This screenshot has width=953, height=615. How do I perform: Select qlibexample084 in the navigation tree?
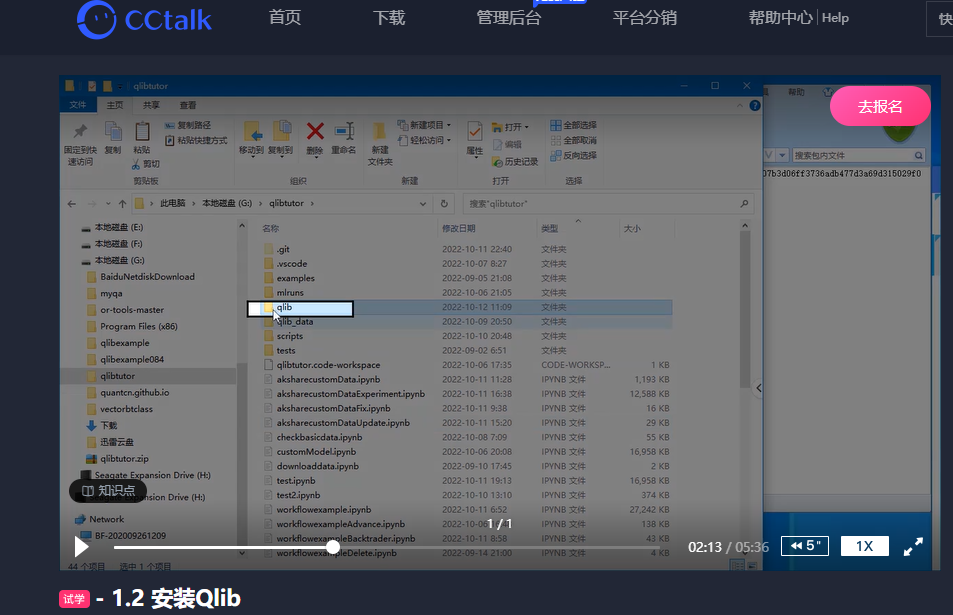coord(132,359)
